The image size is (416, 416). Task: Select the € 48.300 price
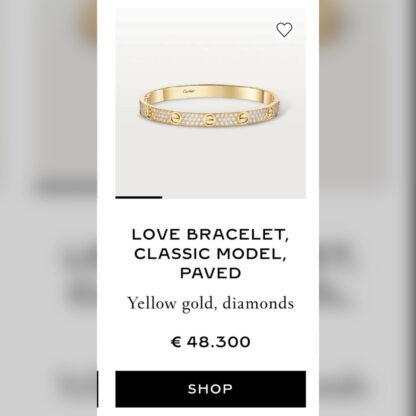[211, 342]
